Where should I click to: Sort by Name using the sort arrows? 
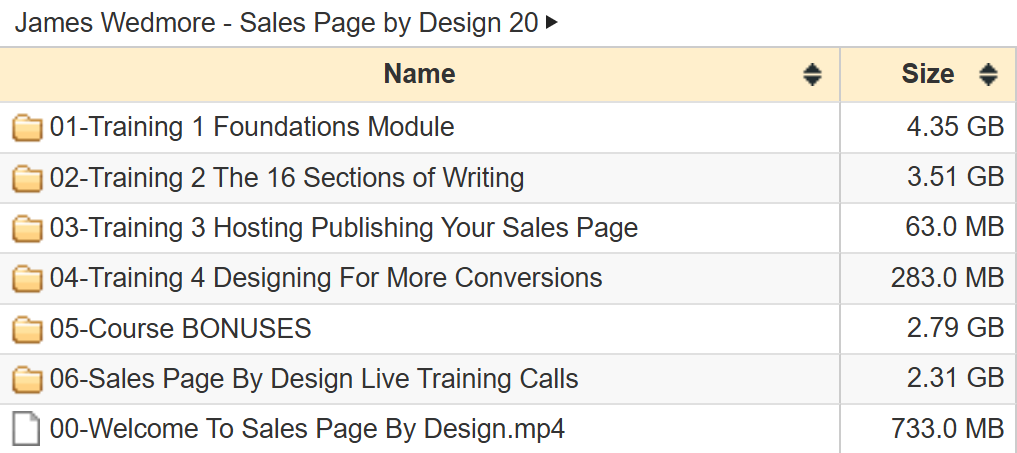(812, 75)
